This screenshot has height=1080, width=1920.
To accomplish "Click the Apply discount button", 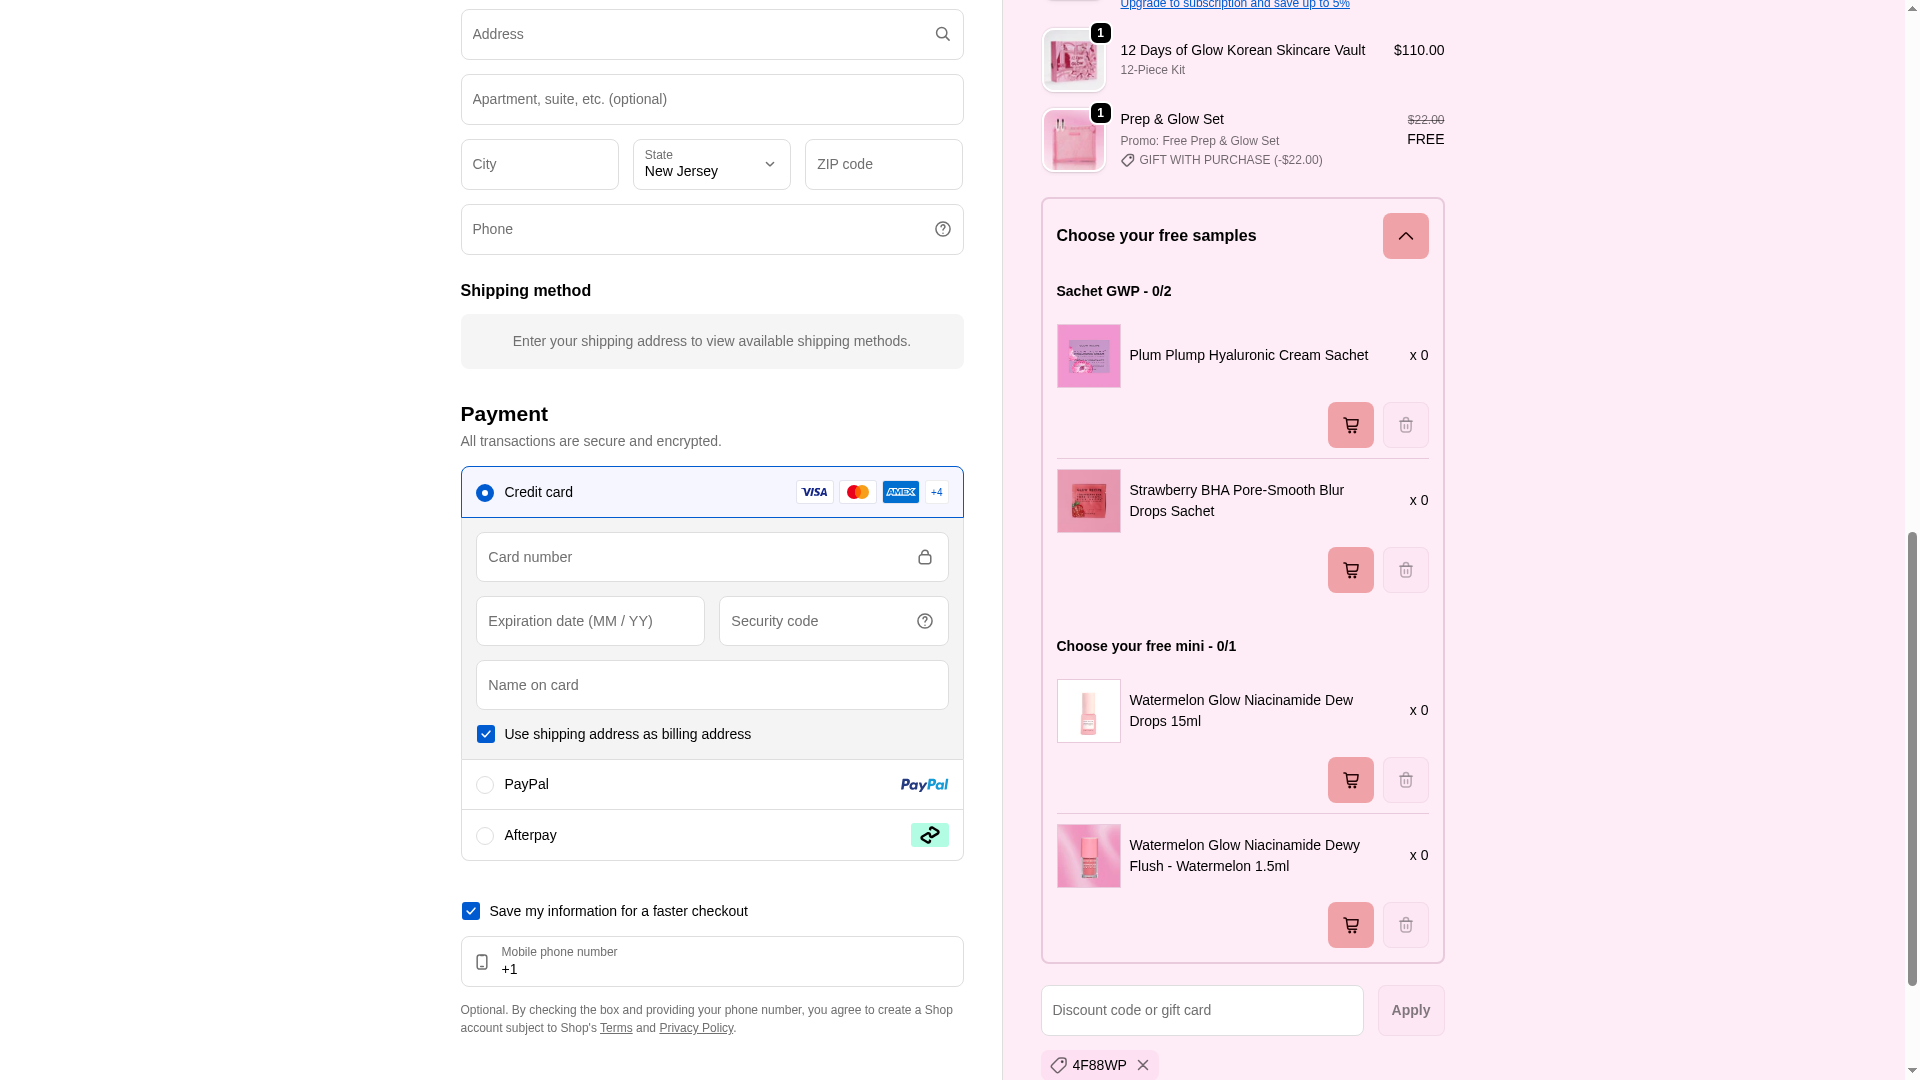I will pos(1410,1010).
